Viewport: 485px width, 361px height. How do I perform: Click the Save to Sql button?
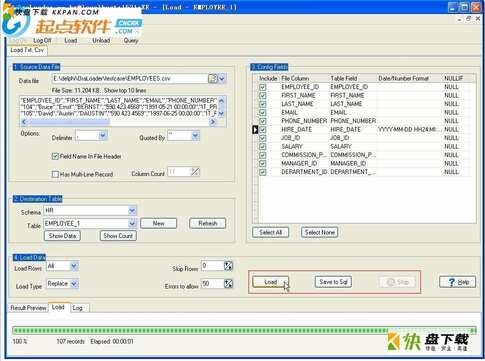click(x=333, y=282)
